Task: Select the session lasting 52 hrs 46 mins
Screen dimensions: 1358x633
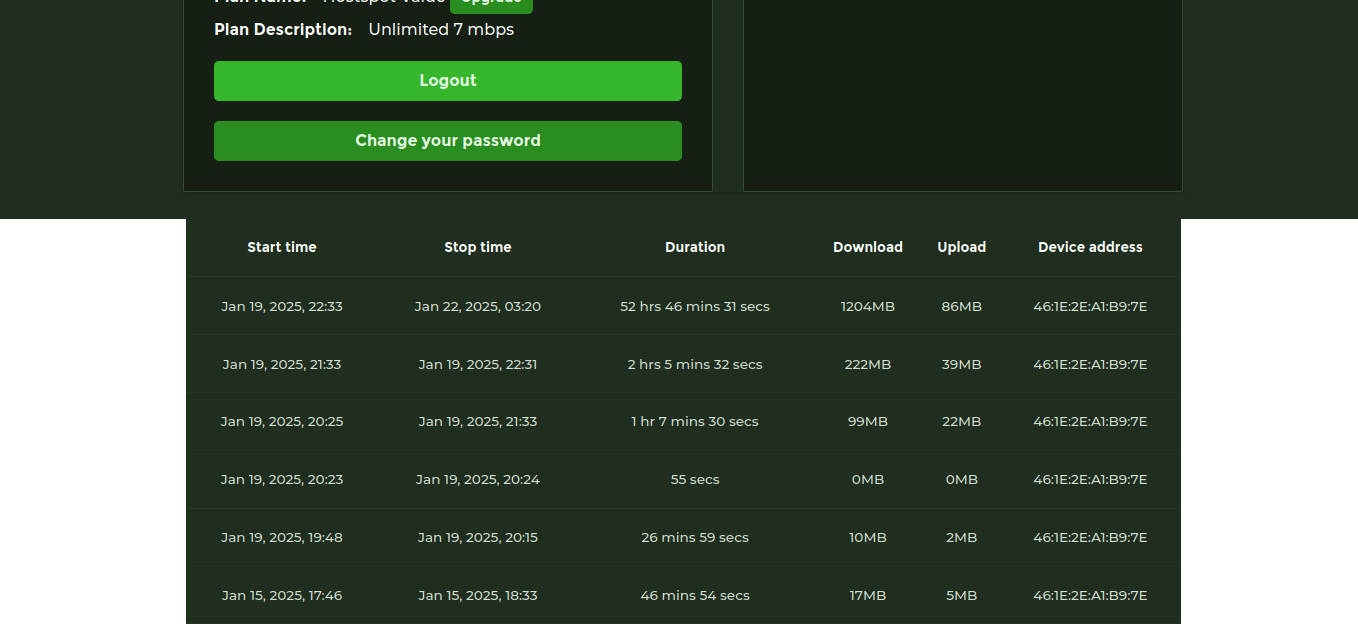Action: (694, 306)
